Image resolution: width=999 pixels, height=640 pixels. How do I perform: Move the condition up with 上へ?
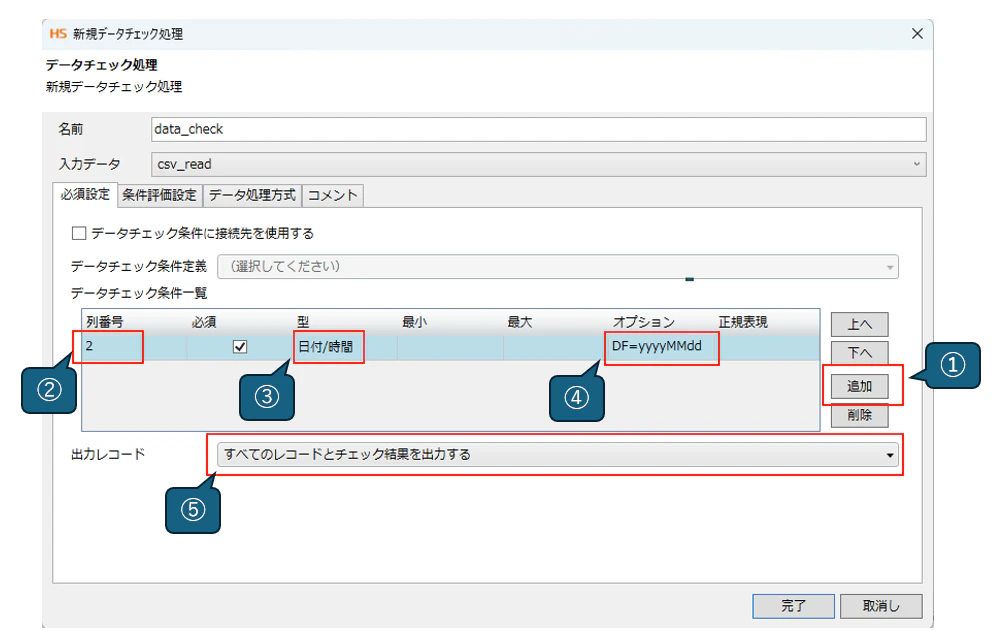pos(859,324)
